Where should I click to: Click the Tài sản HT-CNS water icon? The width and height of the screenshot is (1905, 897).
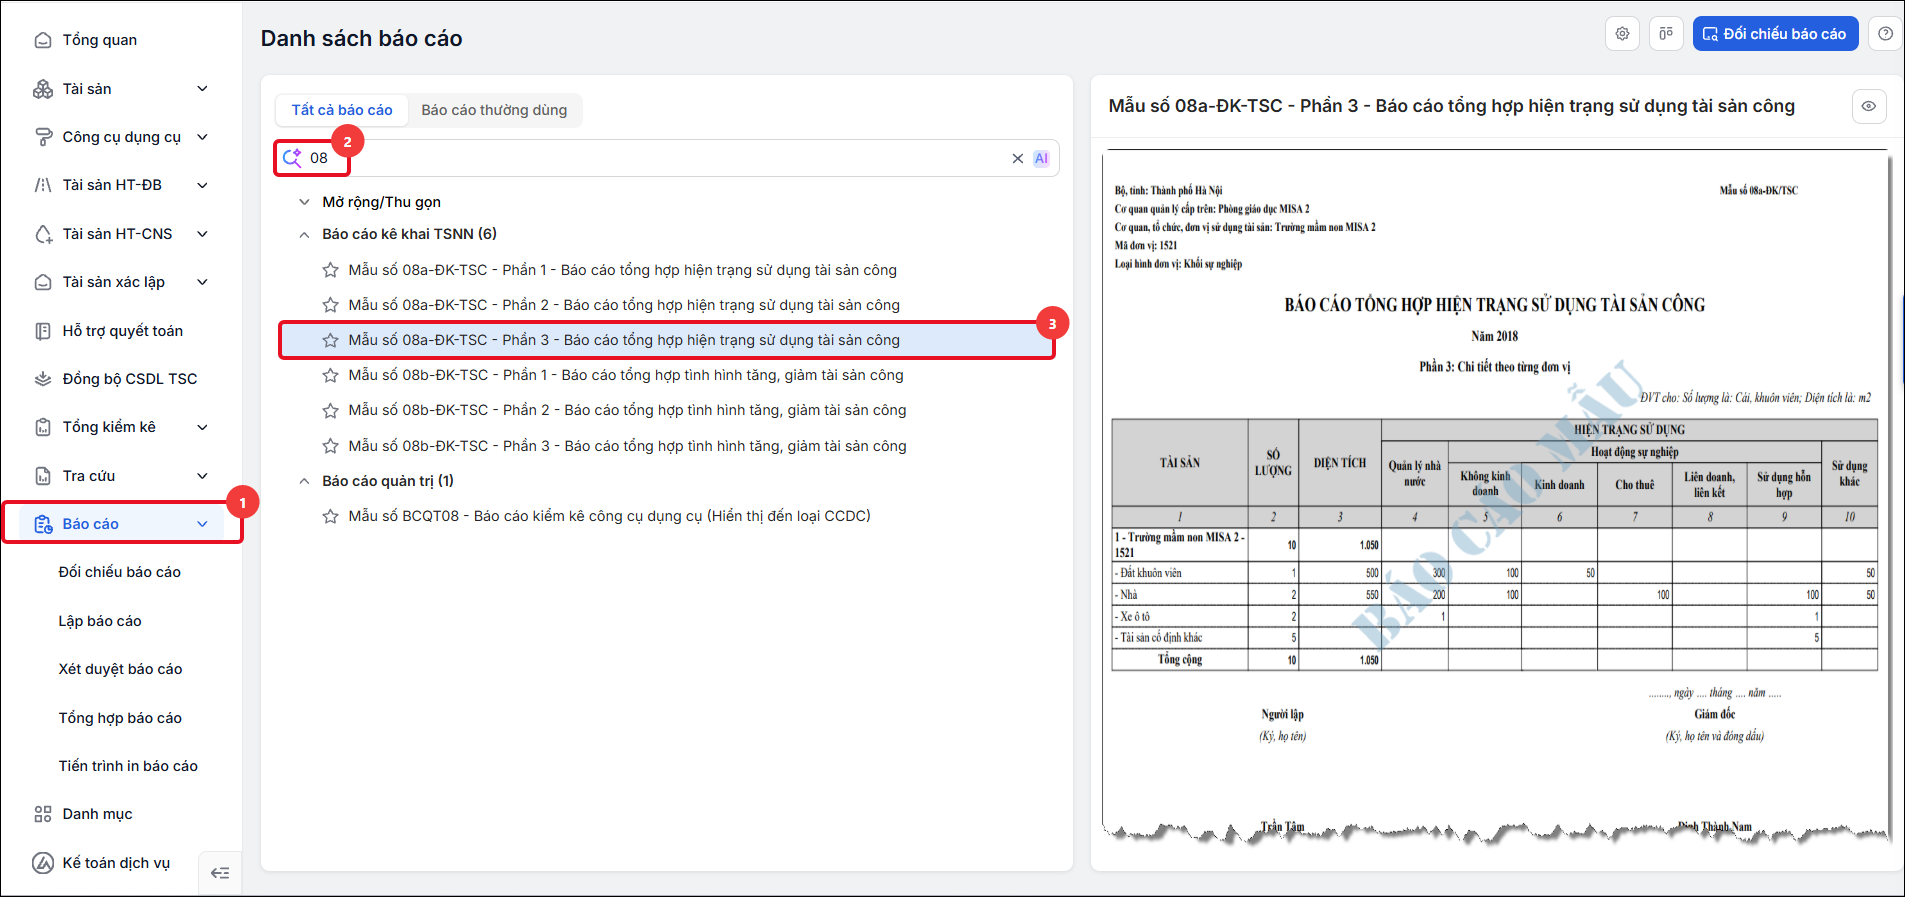[43, 234]
